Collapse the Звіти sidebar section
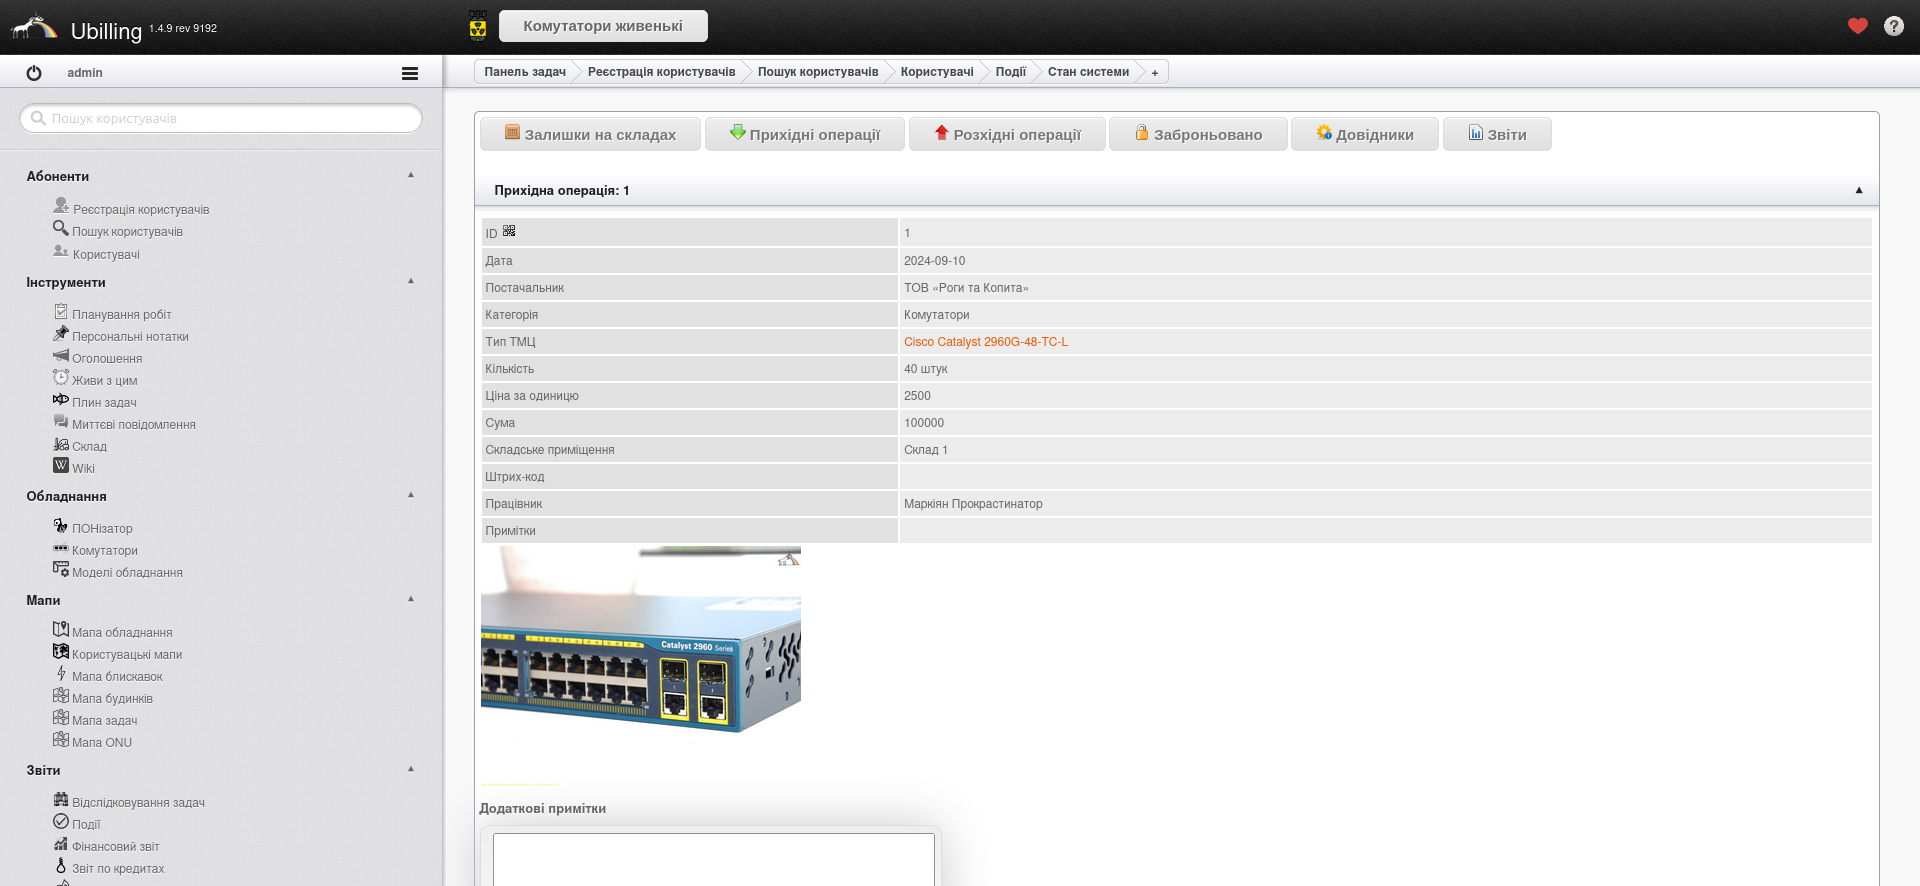 click(411, 769)
